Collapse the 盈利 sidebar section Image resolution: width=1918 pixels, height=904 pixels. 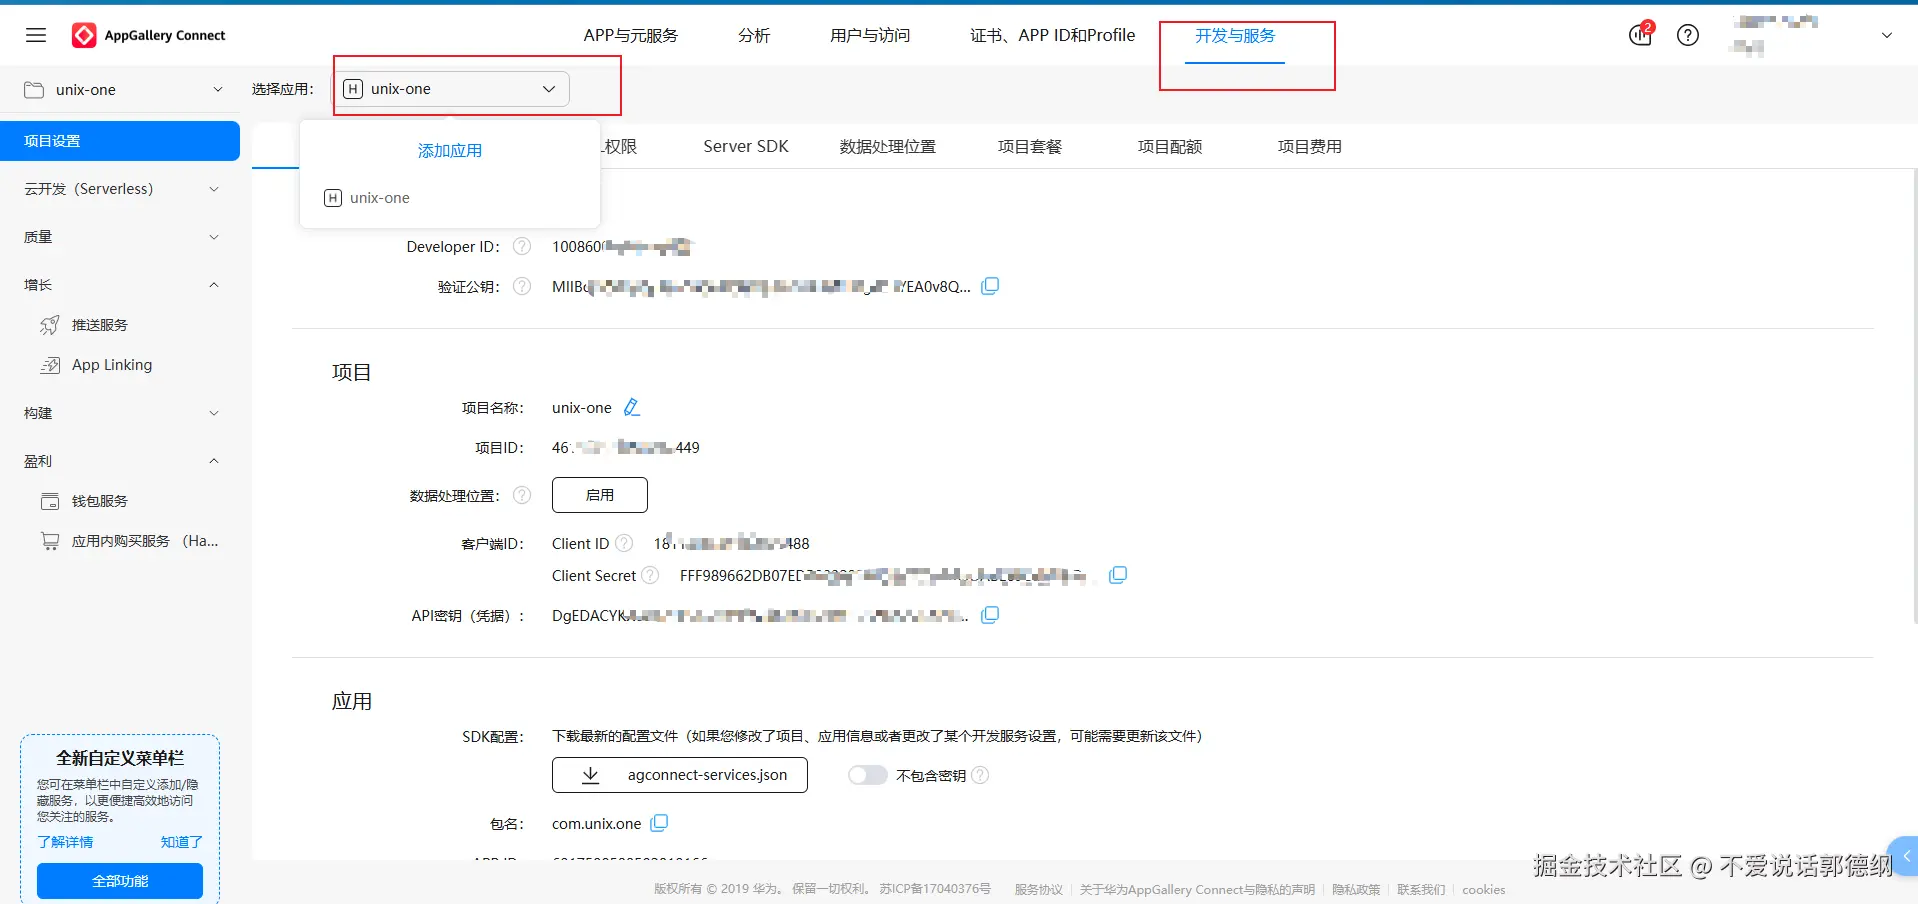(122, 461)
